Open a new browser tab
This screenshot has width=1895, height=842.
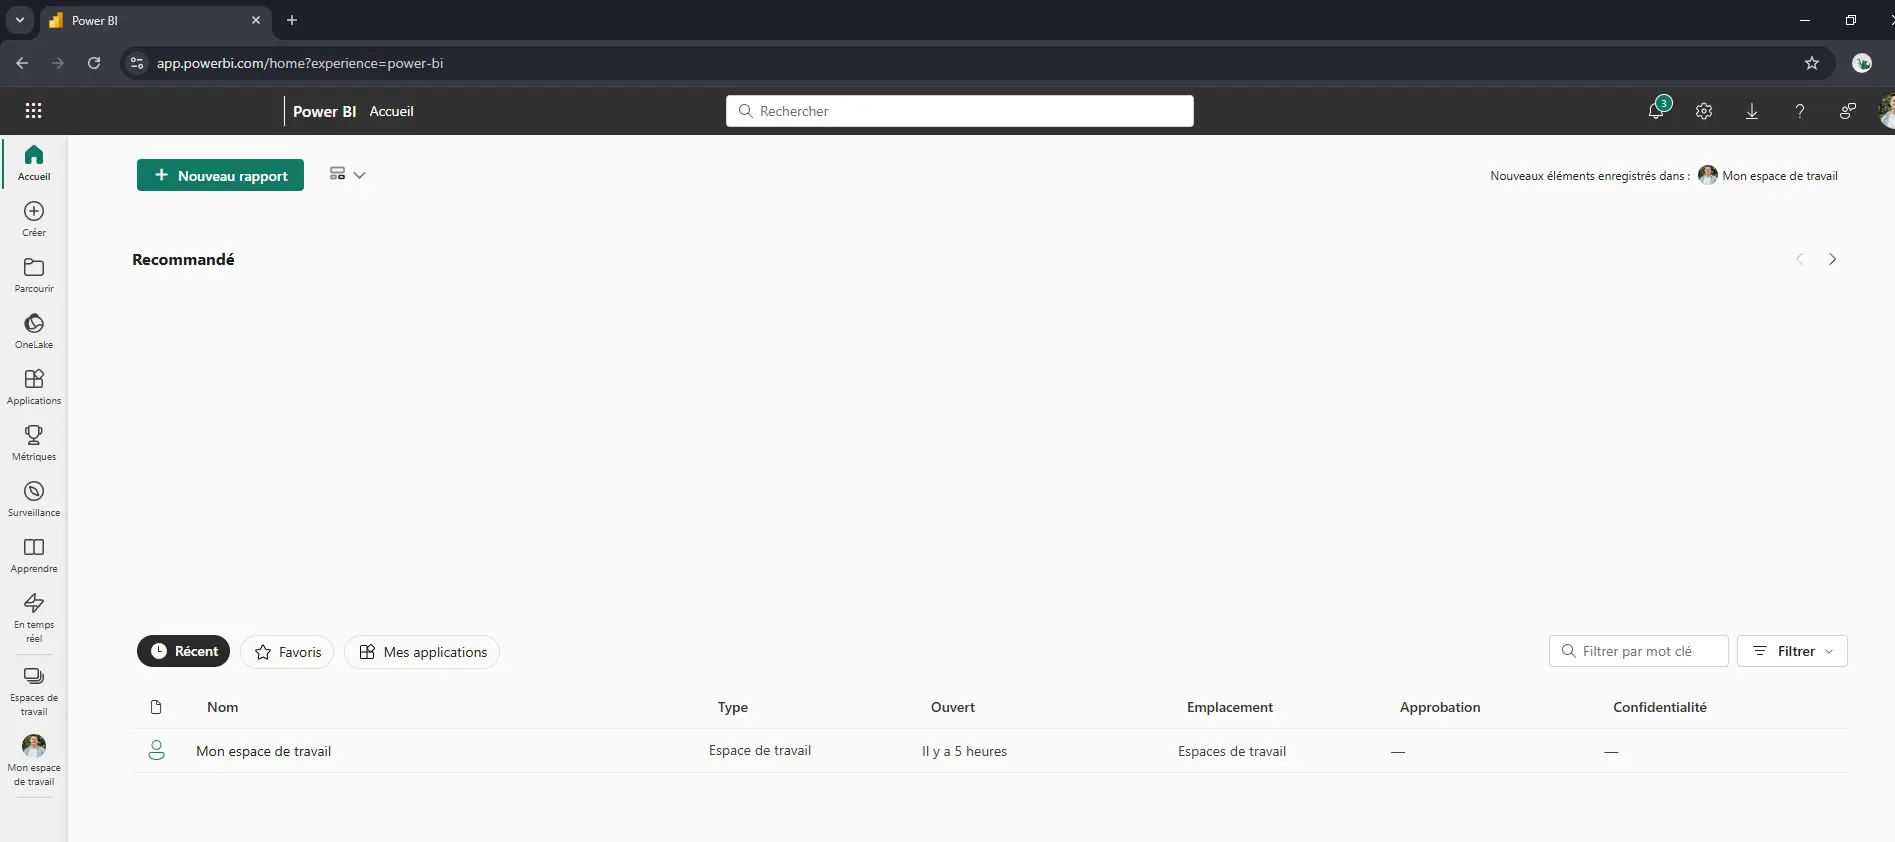(x=292, y=20)
